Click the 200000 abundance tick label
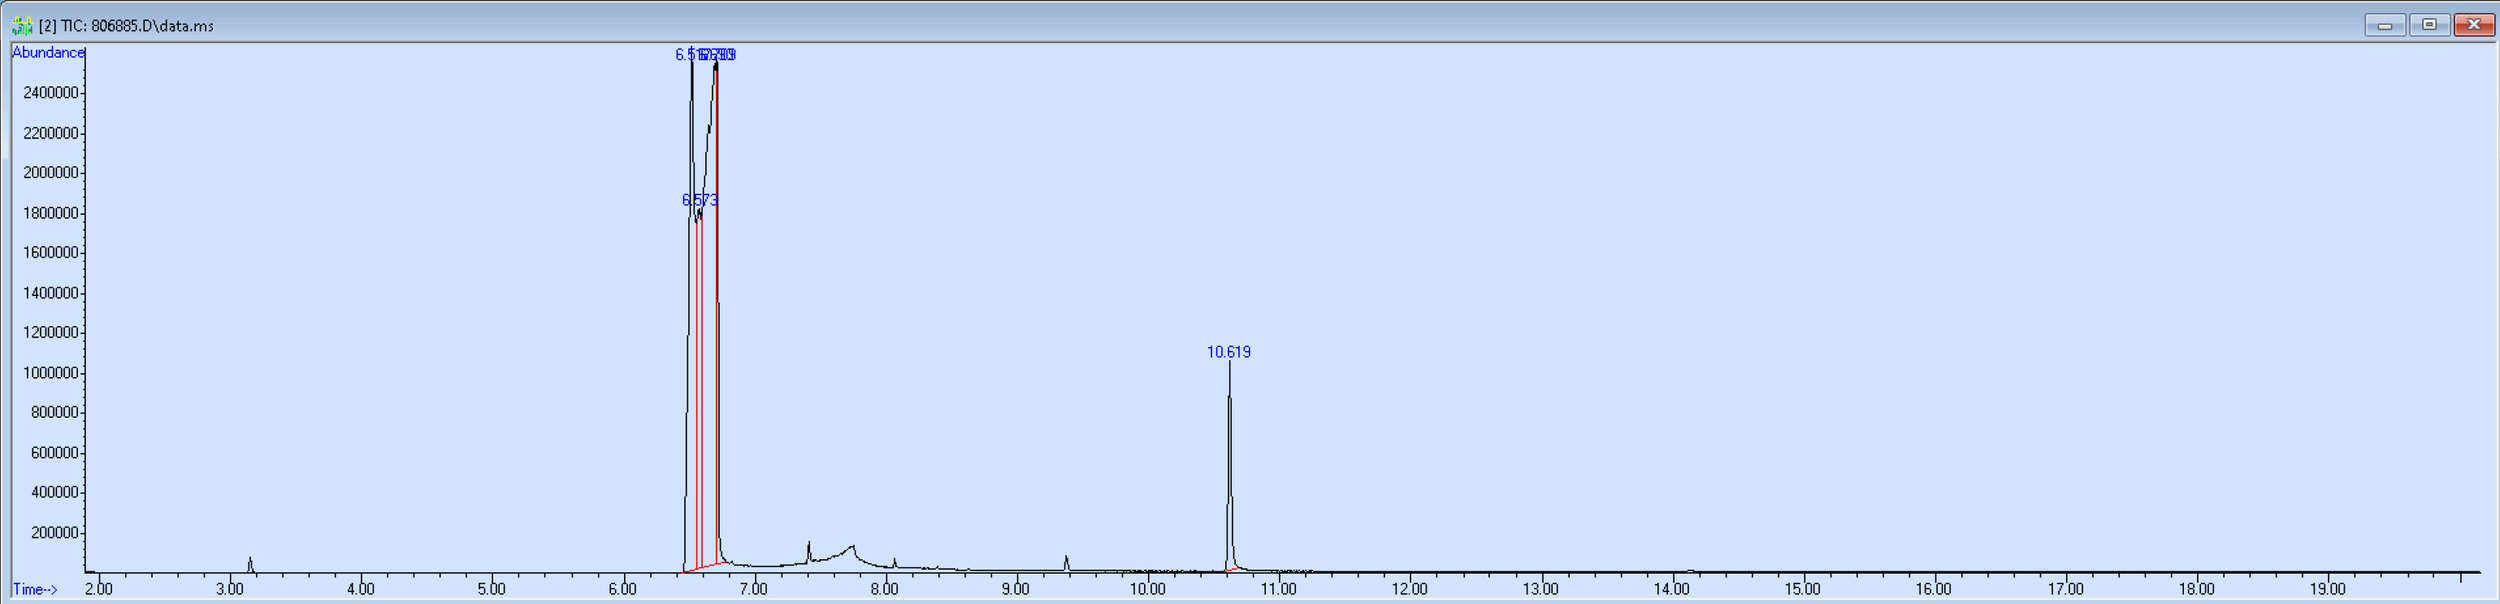 pos(55,532)
